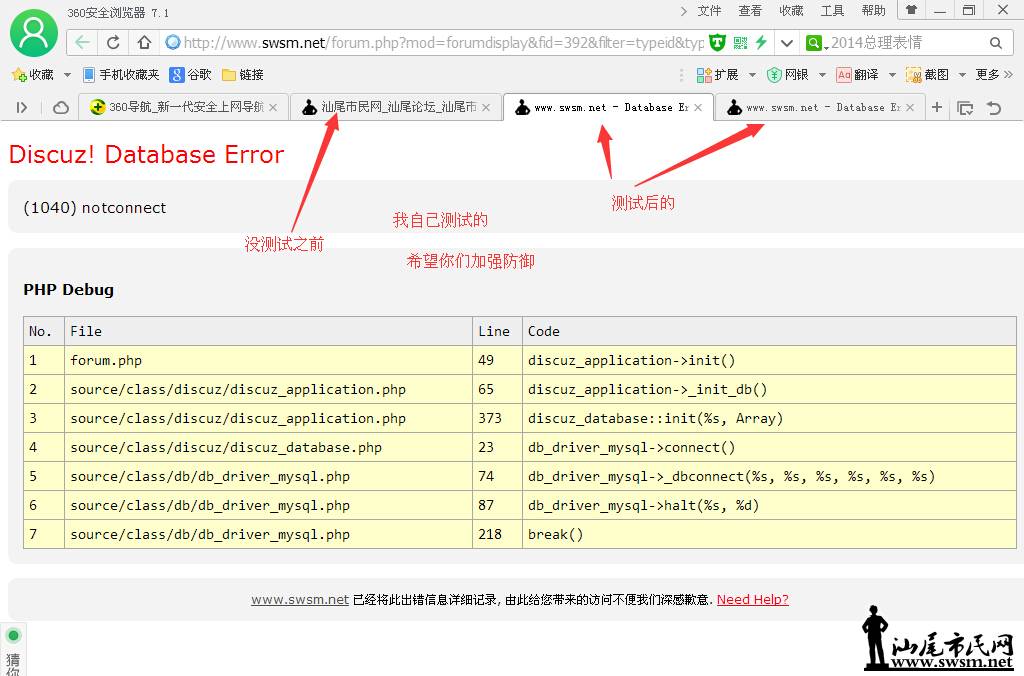The width and height of the screenshot is (1024, 676).
Task: Click the Discuz! Database Error heading
Action: coord(146,154)
